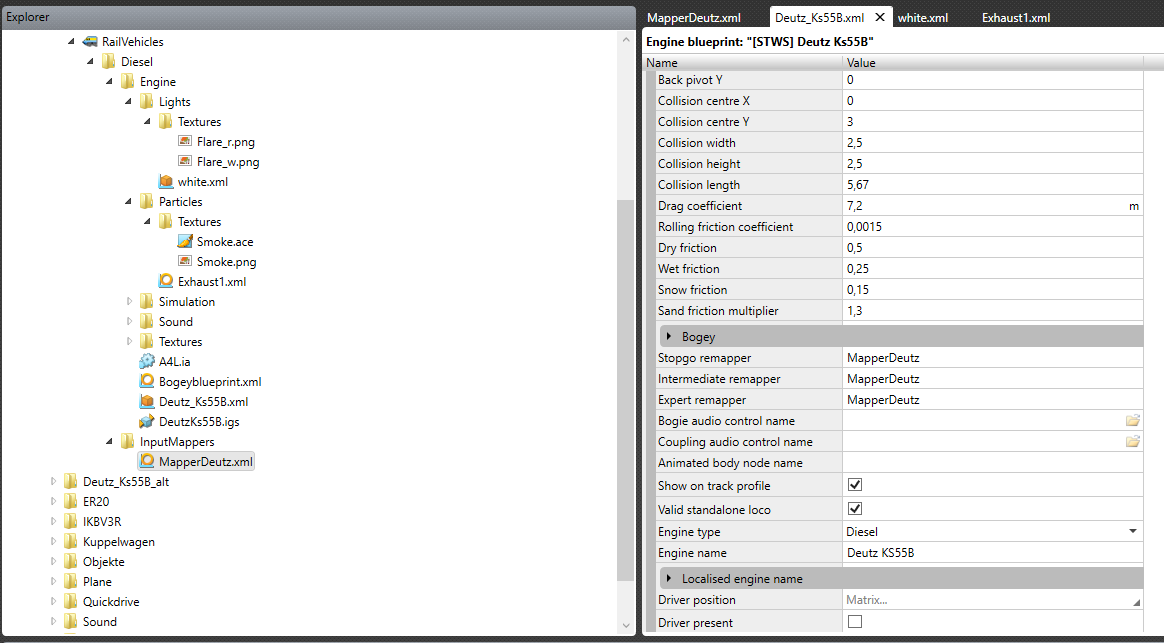
Task: Click the Particles folder icon
Action: coord(147,201)
